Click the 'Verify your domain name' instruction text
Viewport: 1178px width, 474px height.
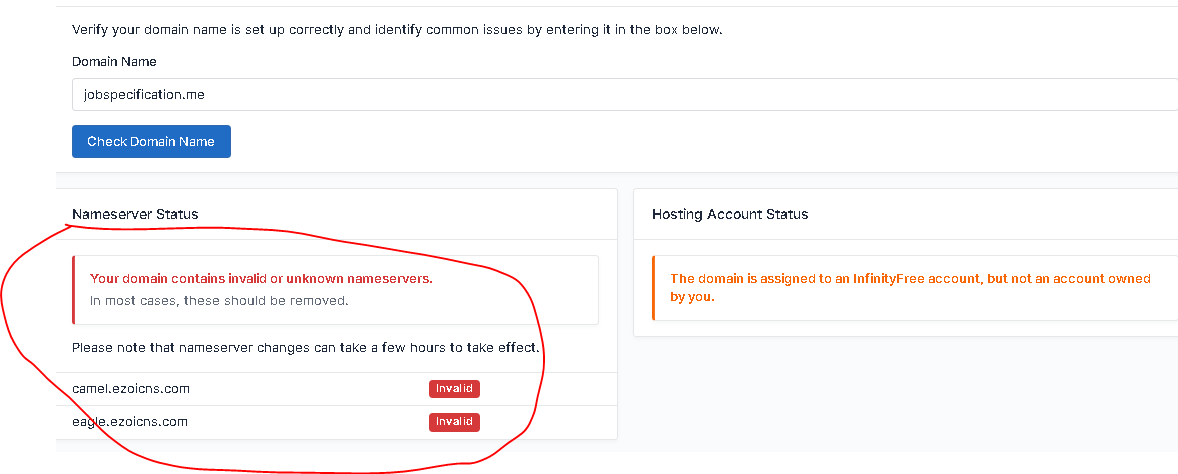coord(397,31)
